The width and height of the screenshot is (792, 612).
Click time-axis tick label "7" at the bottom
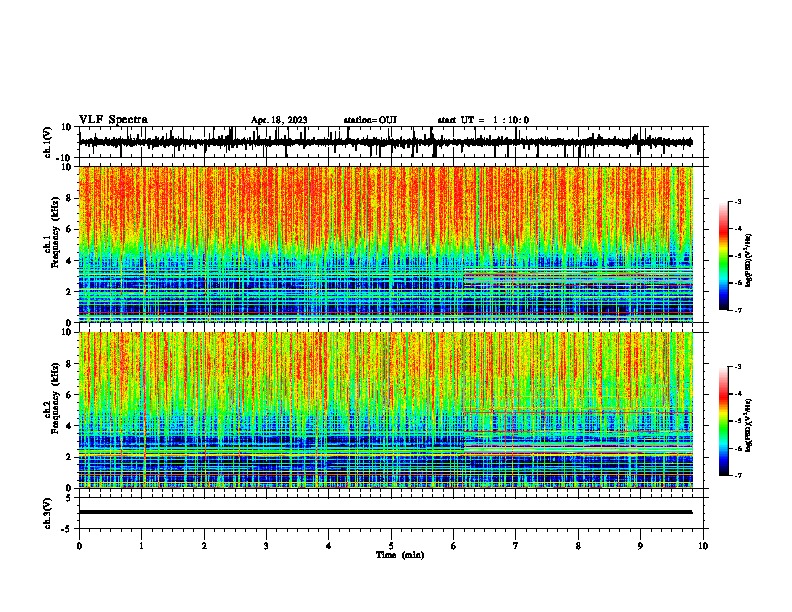point(516,546)
